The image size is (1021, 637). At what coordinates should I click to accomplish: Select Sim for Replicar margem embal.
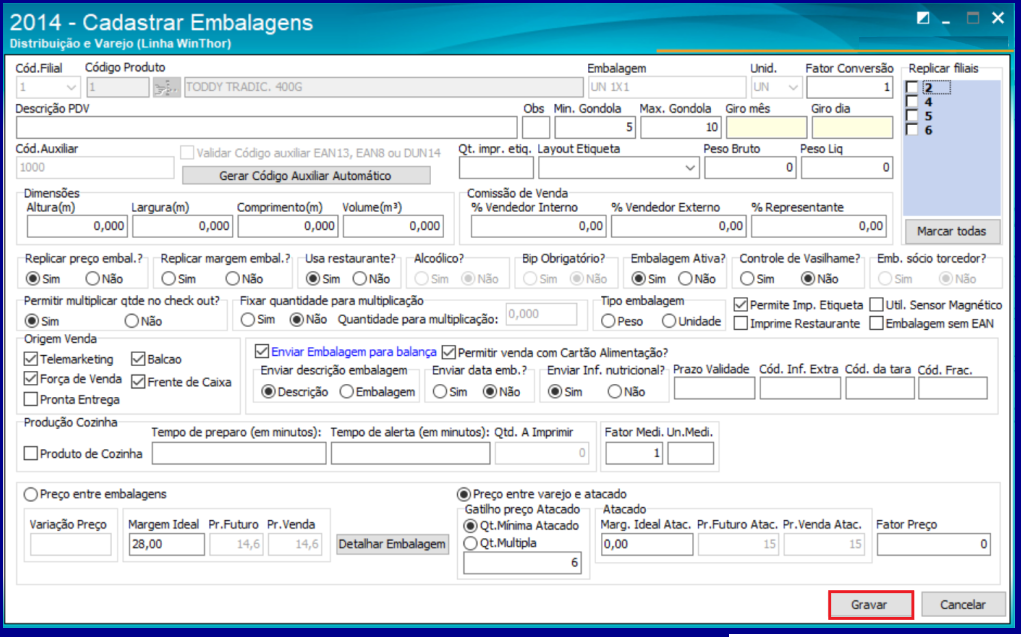tap(168, 279)
